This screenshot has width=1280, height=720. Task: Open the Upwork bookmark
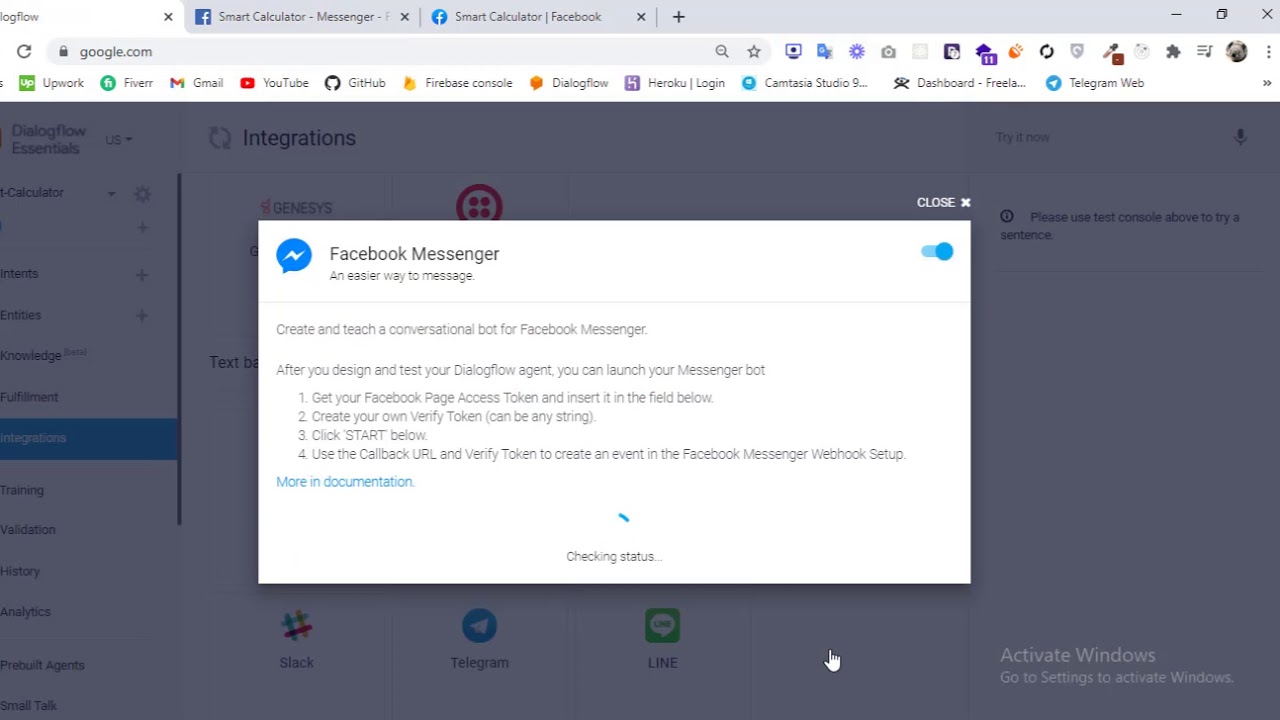(52, 83)
